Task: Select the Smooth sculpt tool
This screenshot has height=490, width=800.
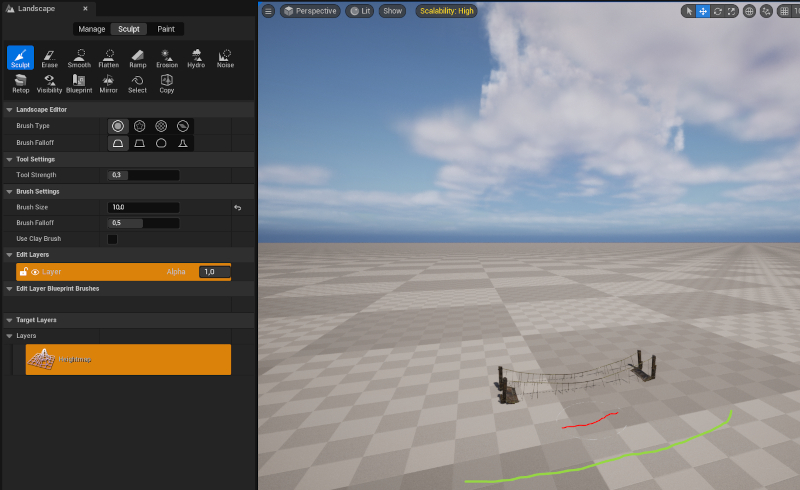Action: click(x=79, y=57)
